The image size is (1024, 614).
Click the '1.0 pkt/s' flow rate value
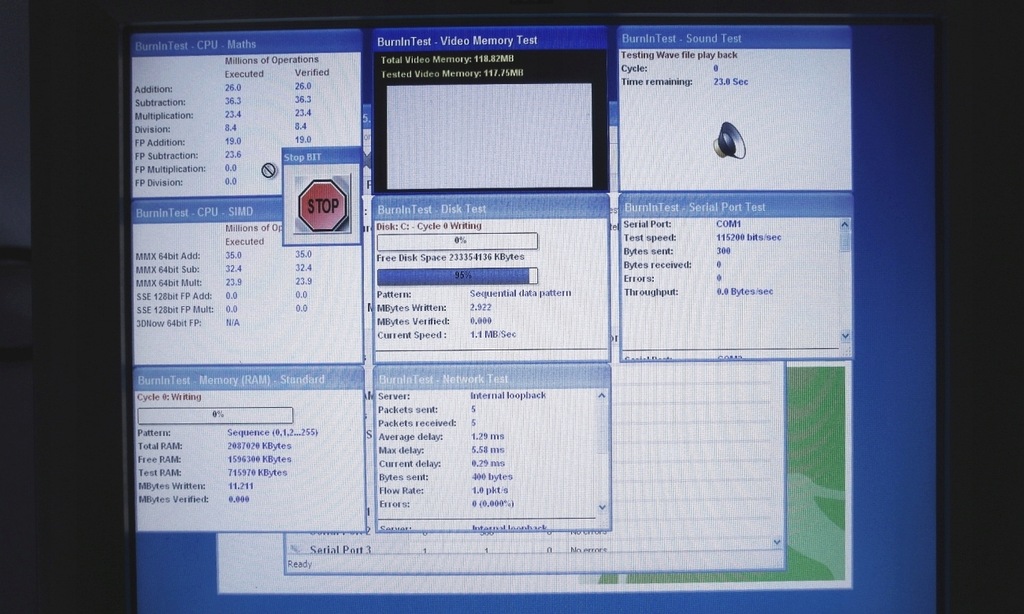point(490,491)
